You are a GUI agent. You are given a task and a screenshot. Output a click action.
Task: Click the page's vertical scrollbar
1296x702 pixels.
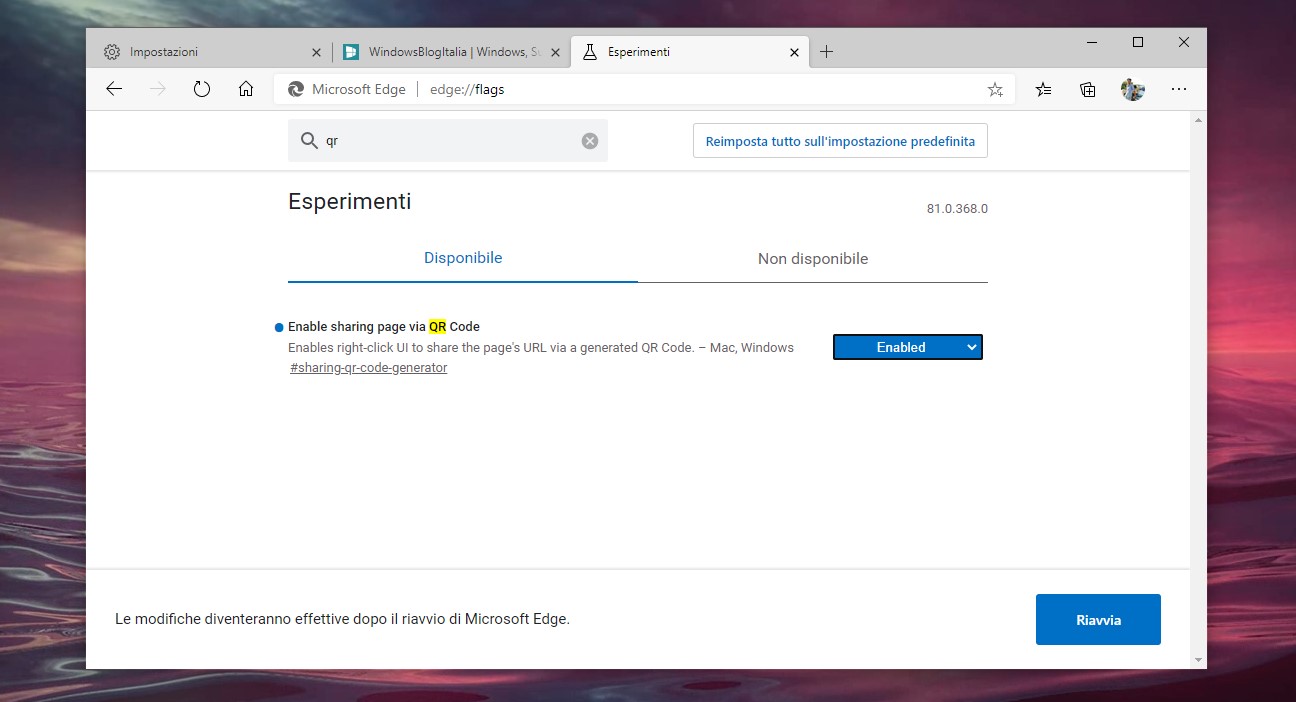pyautogui.click(x=1199, y=389)
